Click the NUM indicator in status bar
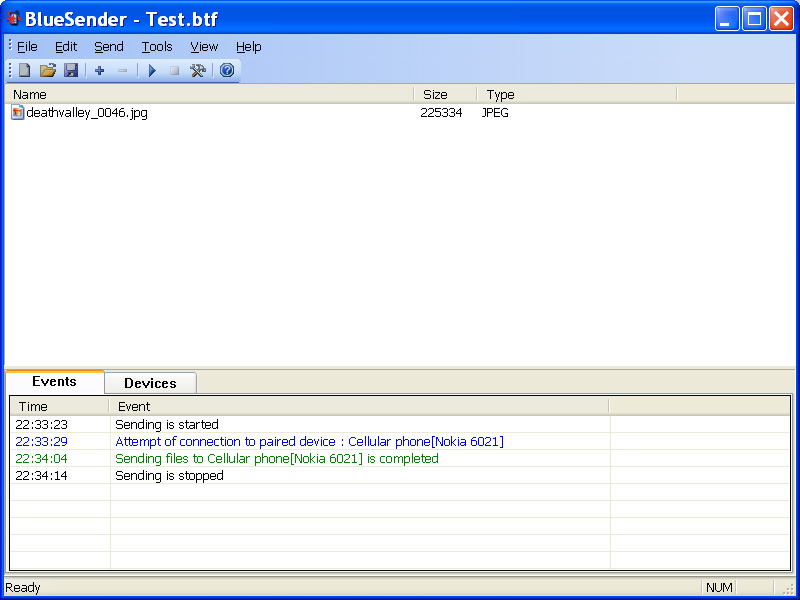This screenshot has width=800, height=600. pyautogui.click(x=719, y=588)
